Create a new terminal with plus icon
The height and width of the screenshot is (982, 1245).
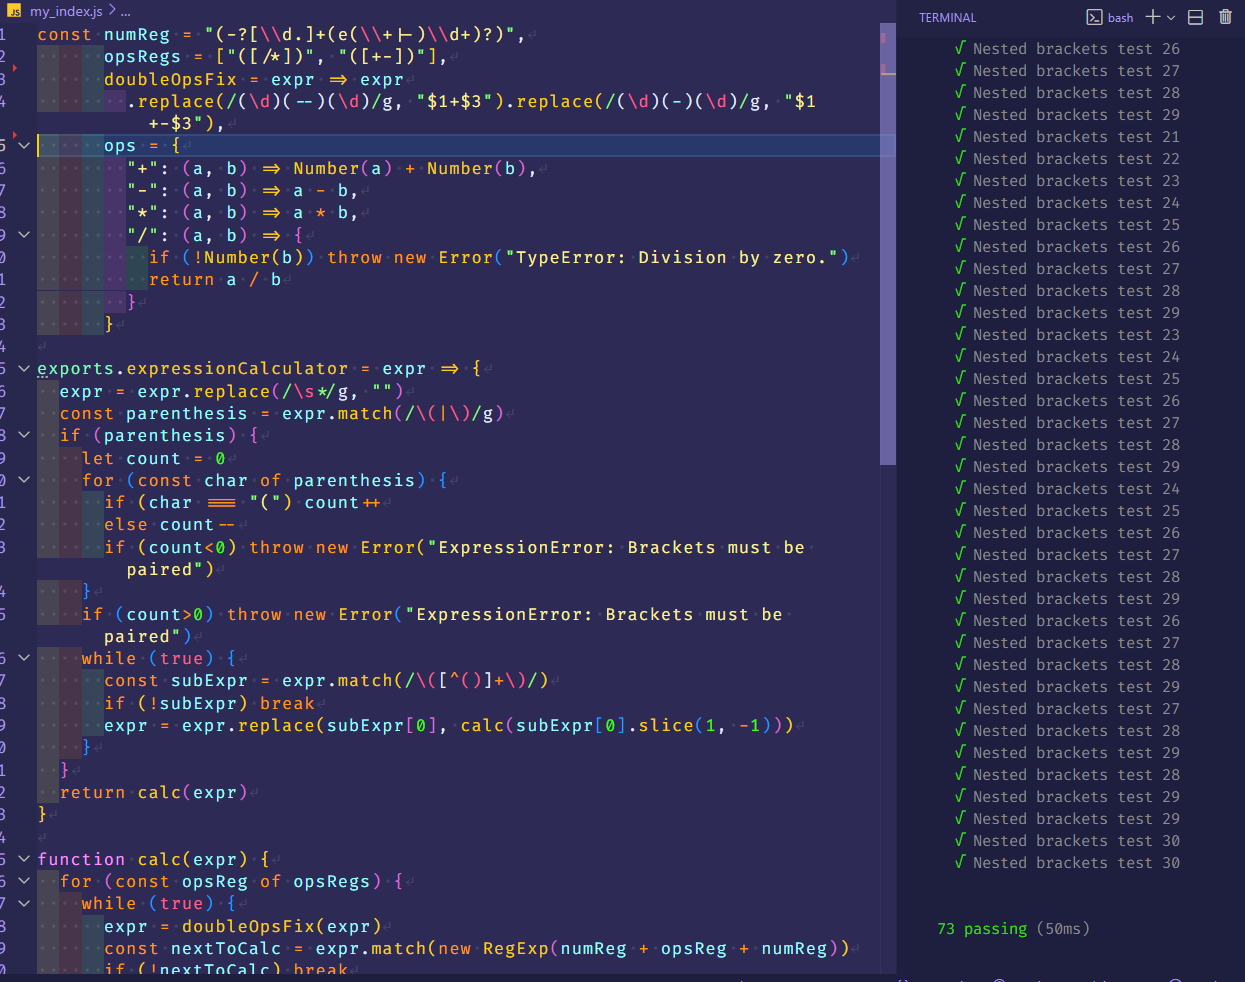pos(1153,17)
